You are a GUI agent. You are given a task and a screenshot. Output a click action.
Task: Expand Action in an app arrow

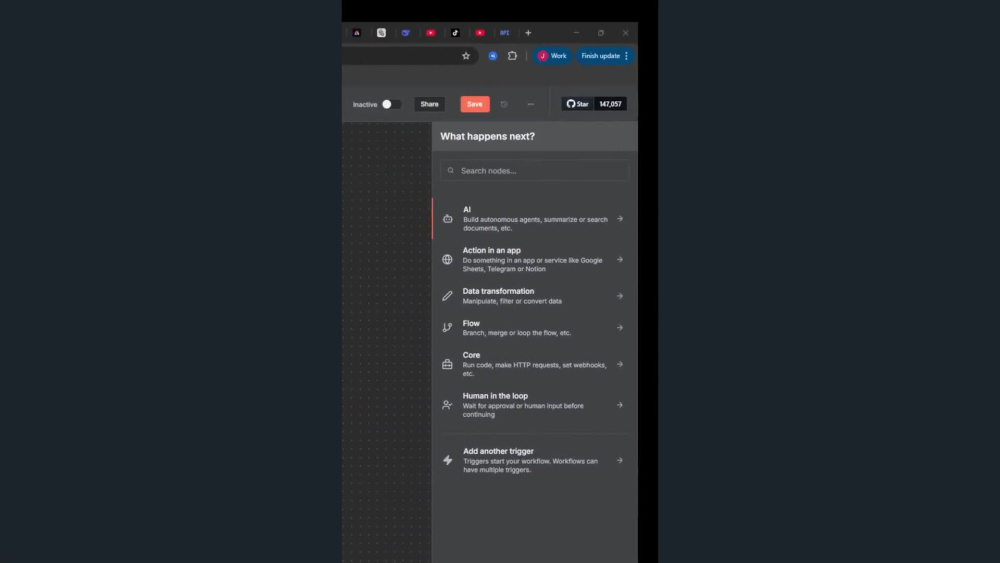[x=620, y=260]
